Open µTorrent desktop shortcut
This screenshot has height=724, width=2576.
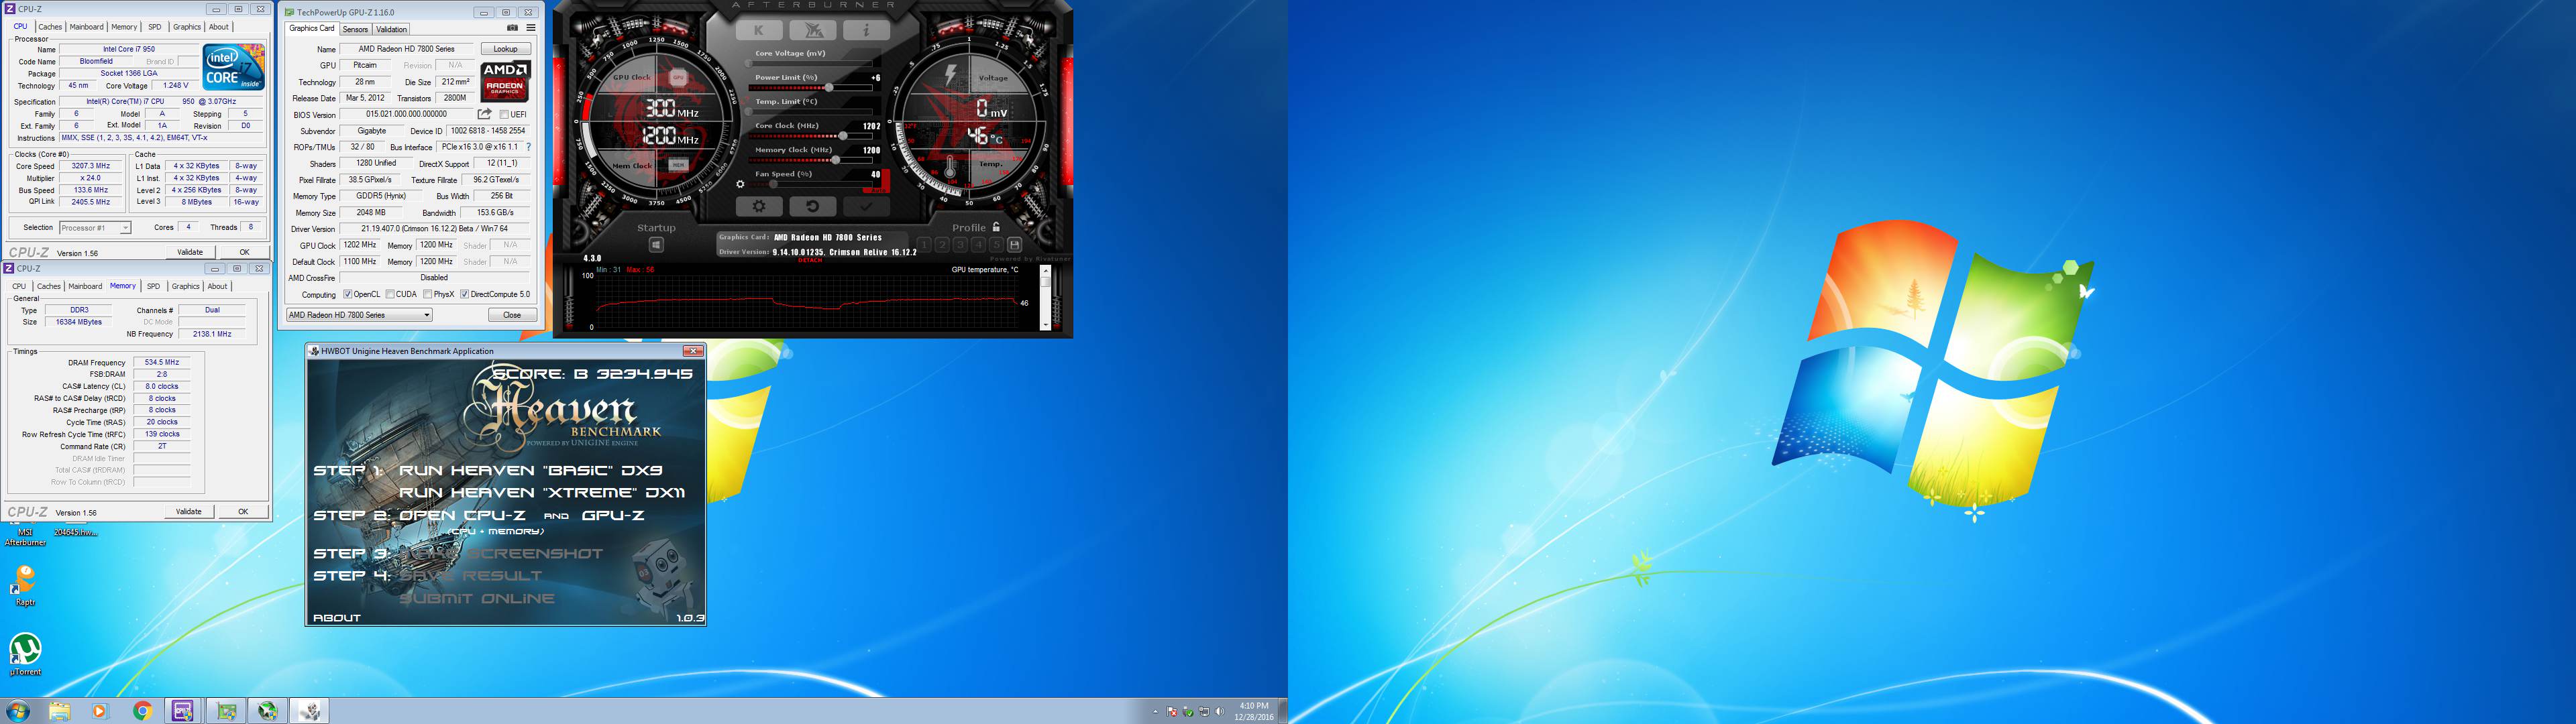tap(25, 655)
